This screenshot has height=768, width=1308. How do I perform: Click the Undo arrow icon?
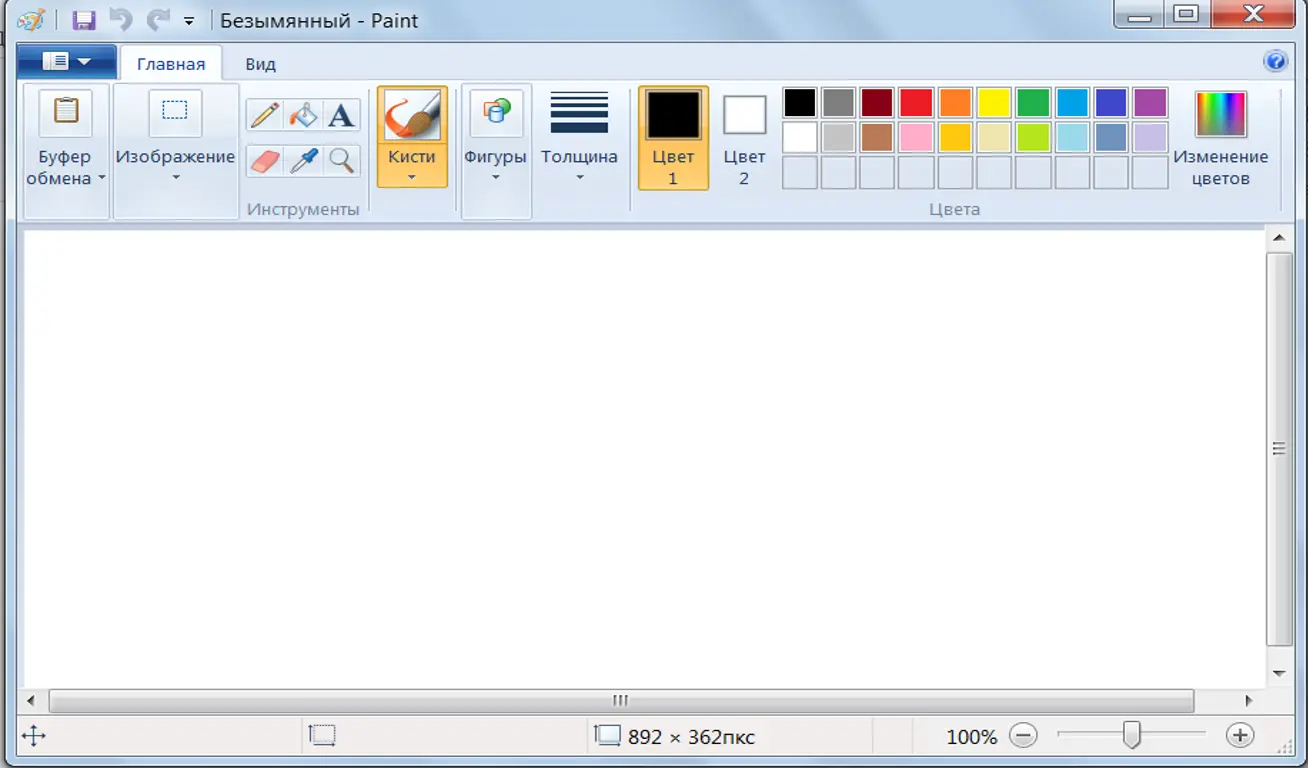coord(121,20)
